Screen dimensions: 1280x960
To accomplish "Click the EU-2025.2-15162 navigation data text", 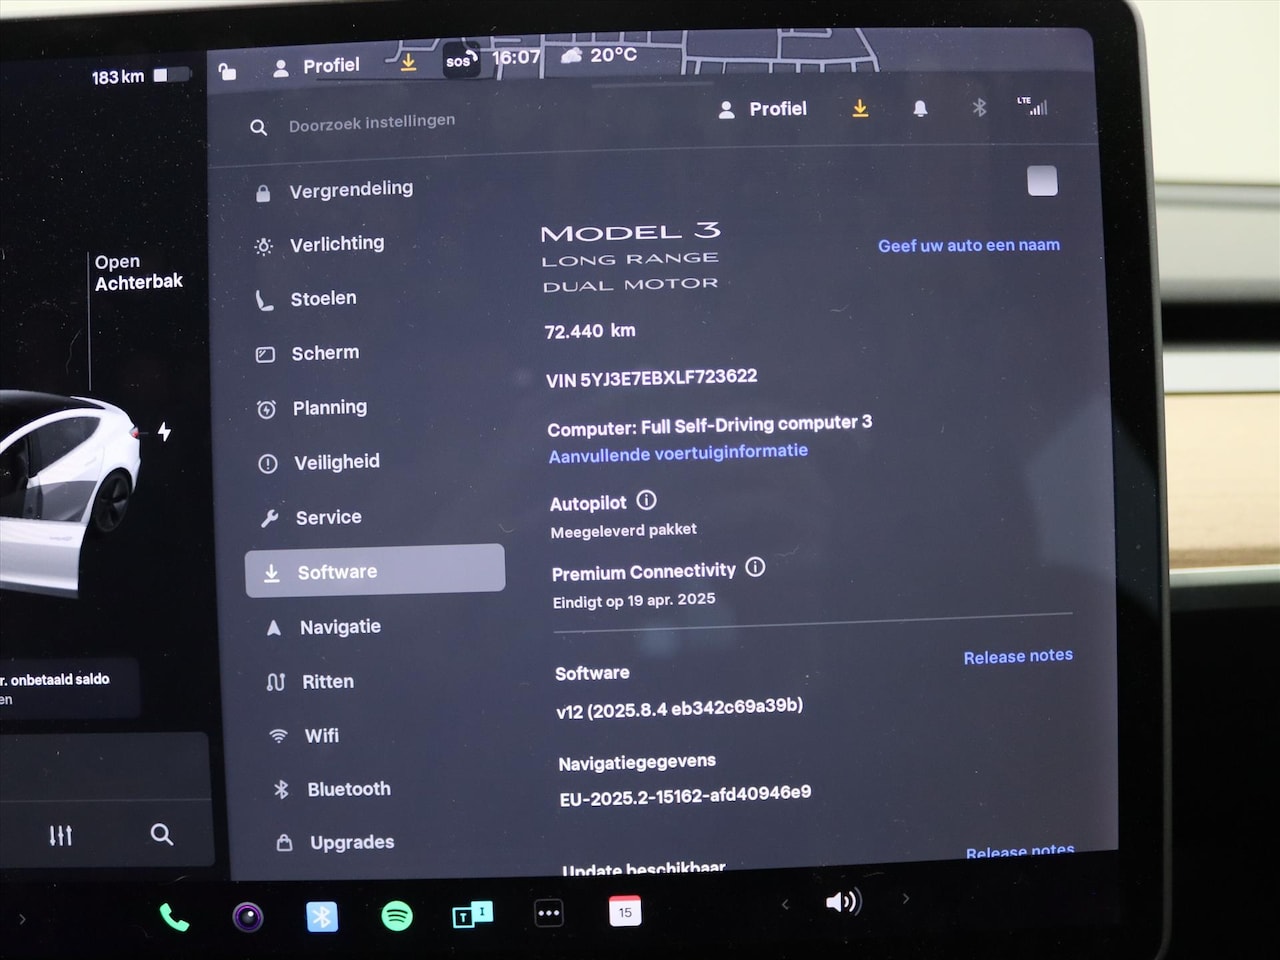I will pyautogui.click(x=685, y=795).
